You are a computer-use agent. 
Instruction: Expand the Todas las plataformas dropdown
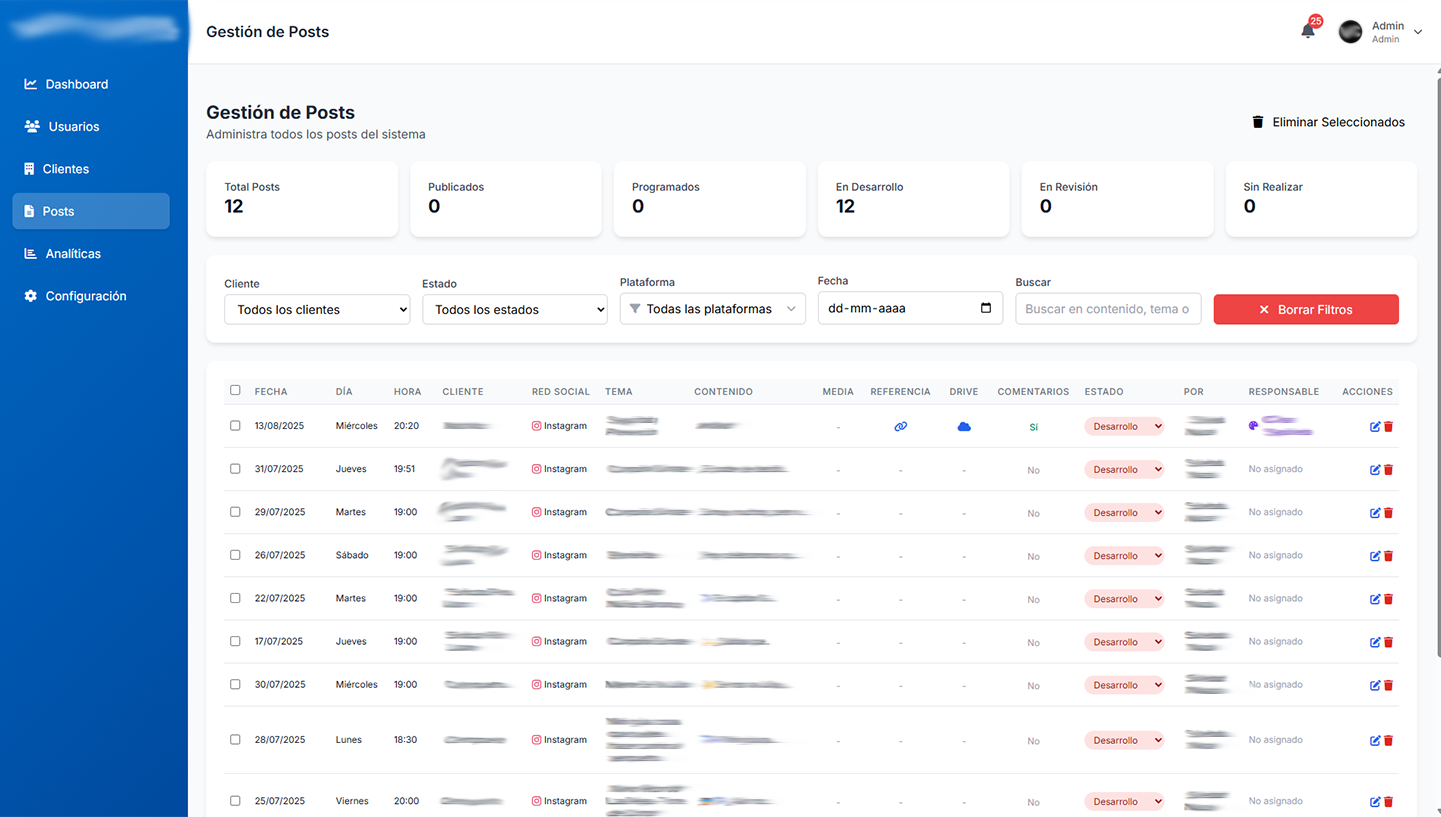tap(712, 309)
